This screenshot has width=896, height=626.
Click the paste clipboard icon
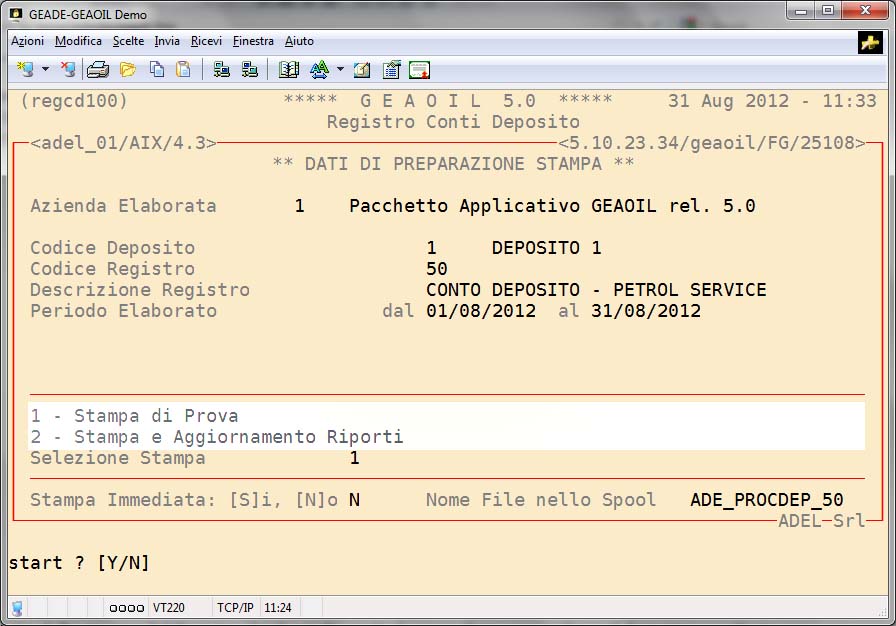pyautogui.click(x=183, y=69)
